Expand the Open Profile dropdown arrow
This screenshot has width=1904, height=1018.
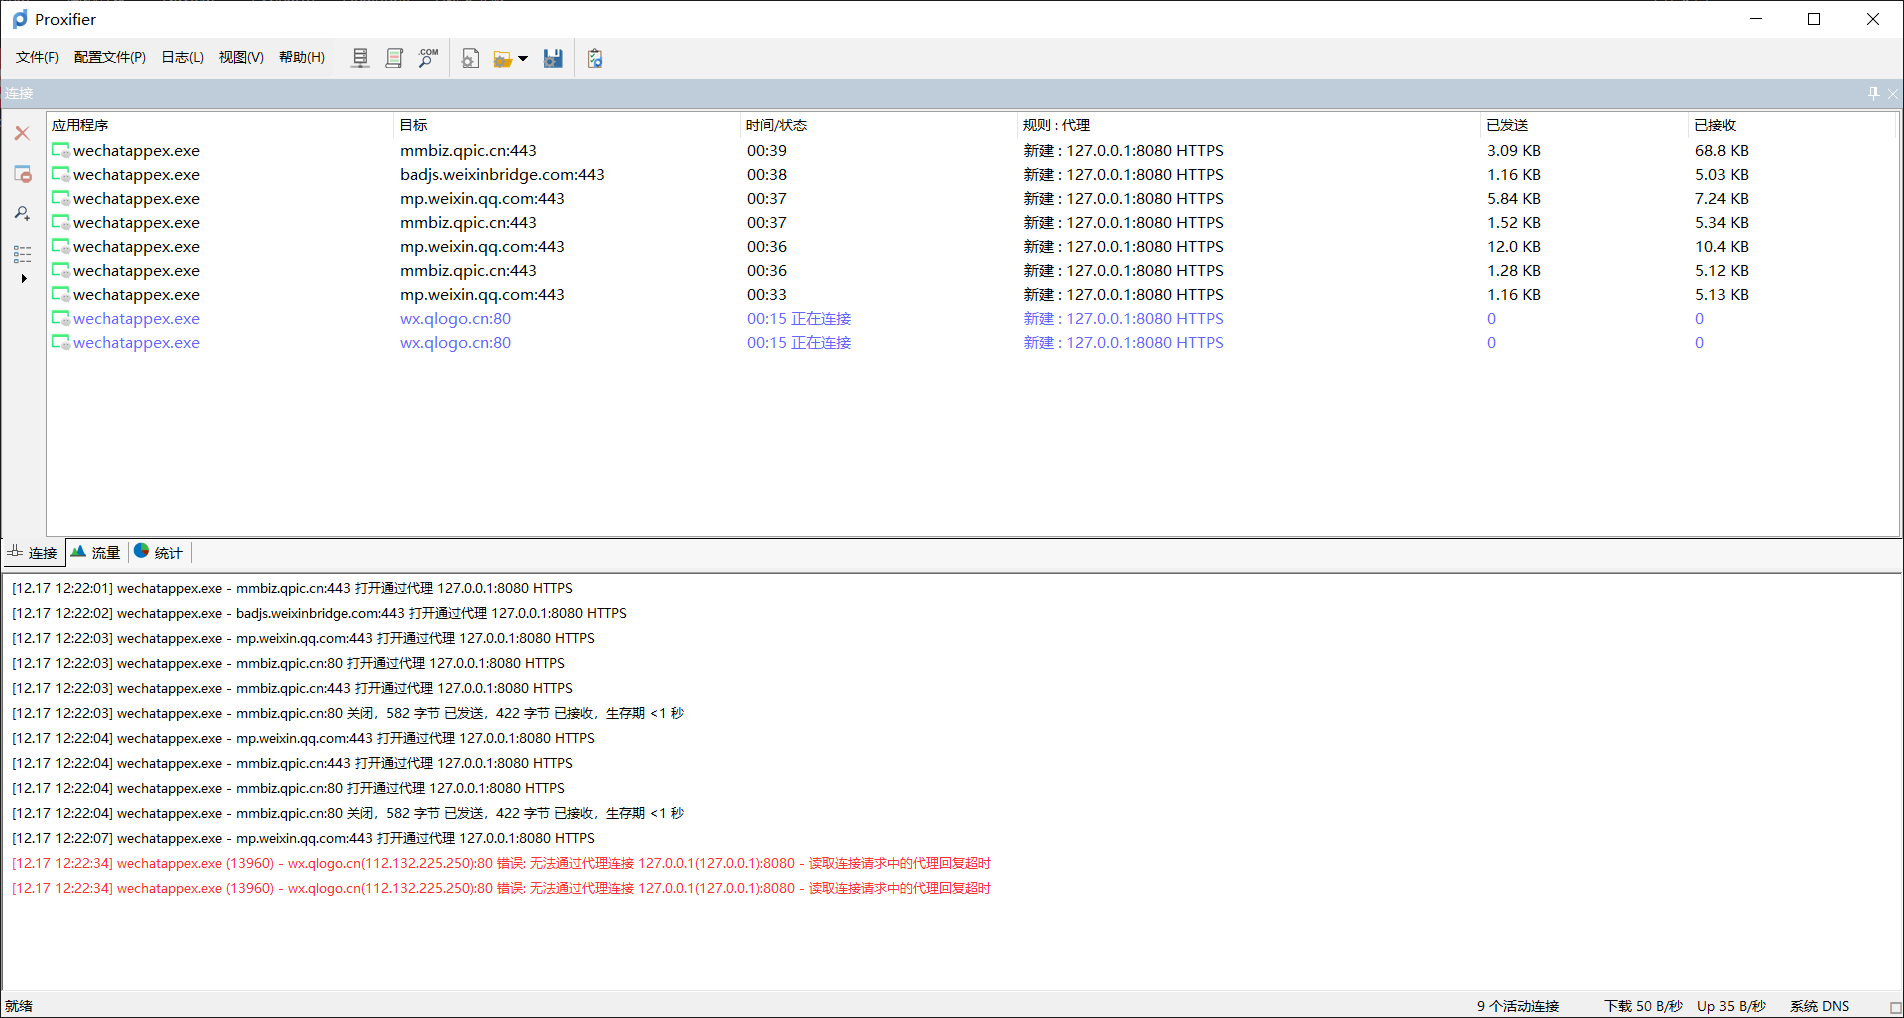tap(523, 59)
